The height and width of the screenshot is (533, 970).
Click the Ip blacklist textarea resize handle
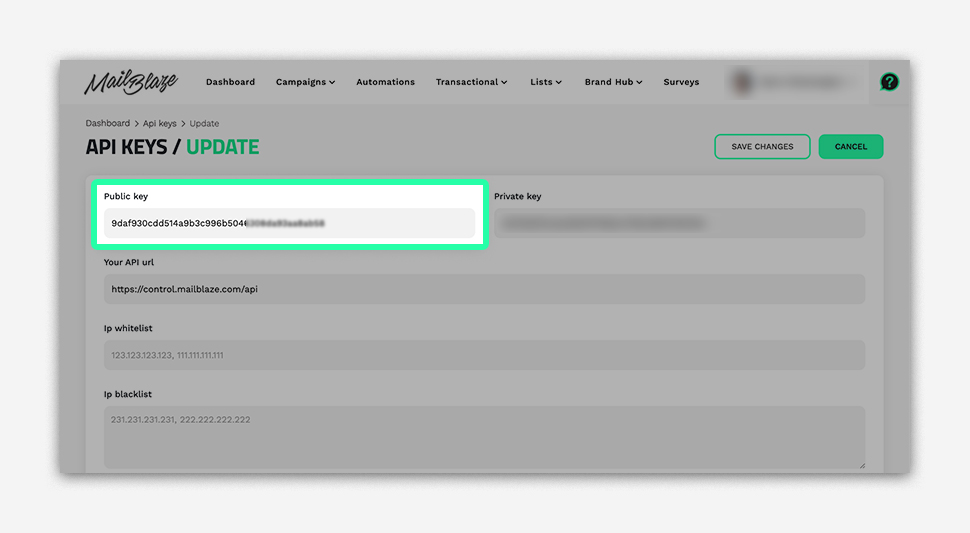(860, 464)
